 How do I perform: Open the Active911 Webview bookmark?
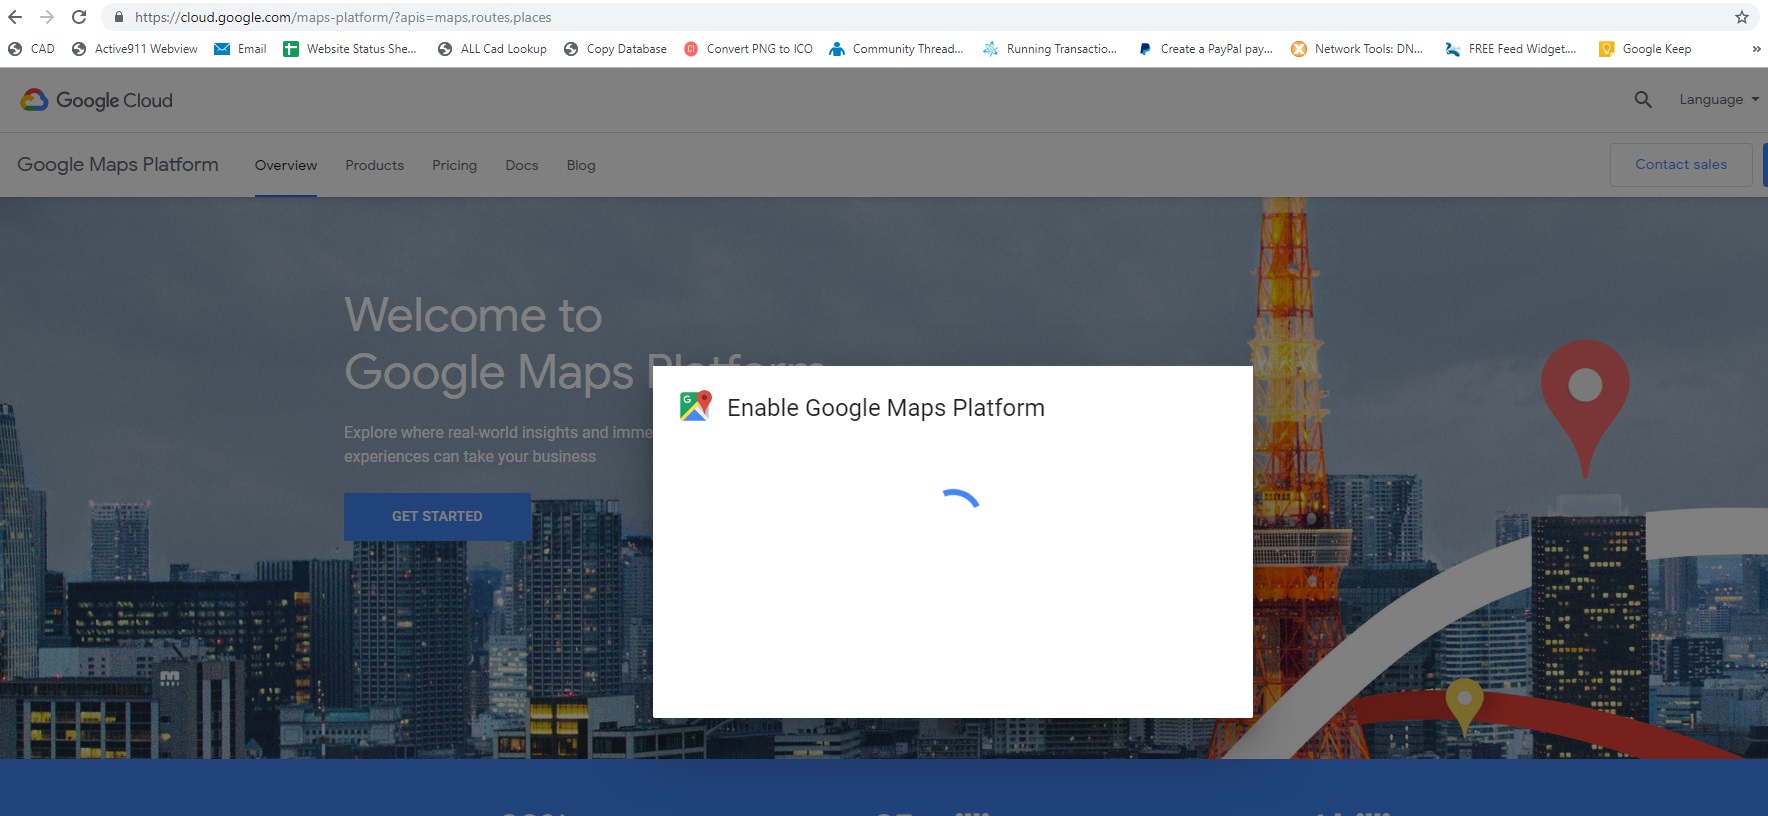(x=135, y=49)
